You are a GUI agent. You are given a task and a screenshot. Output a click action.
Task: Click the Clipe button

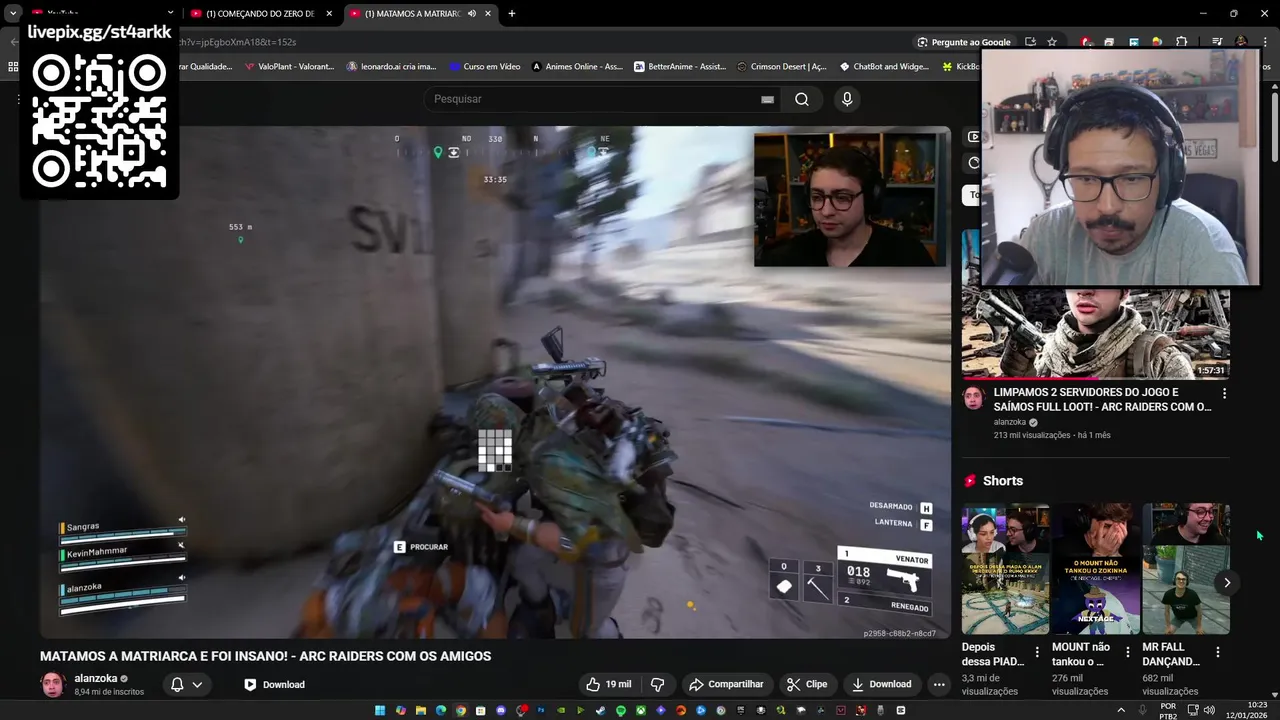point(807,684)
